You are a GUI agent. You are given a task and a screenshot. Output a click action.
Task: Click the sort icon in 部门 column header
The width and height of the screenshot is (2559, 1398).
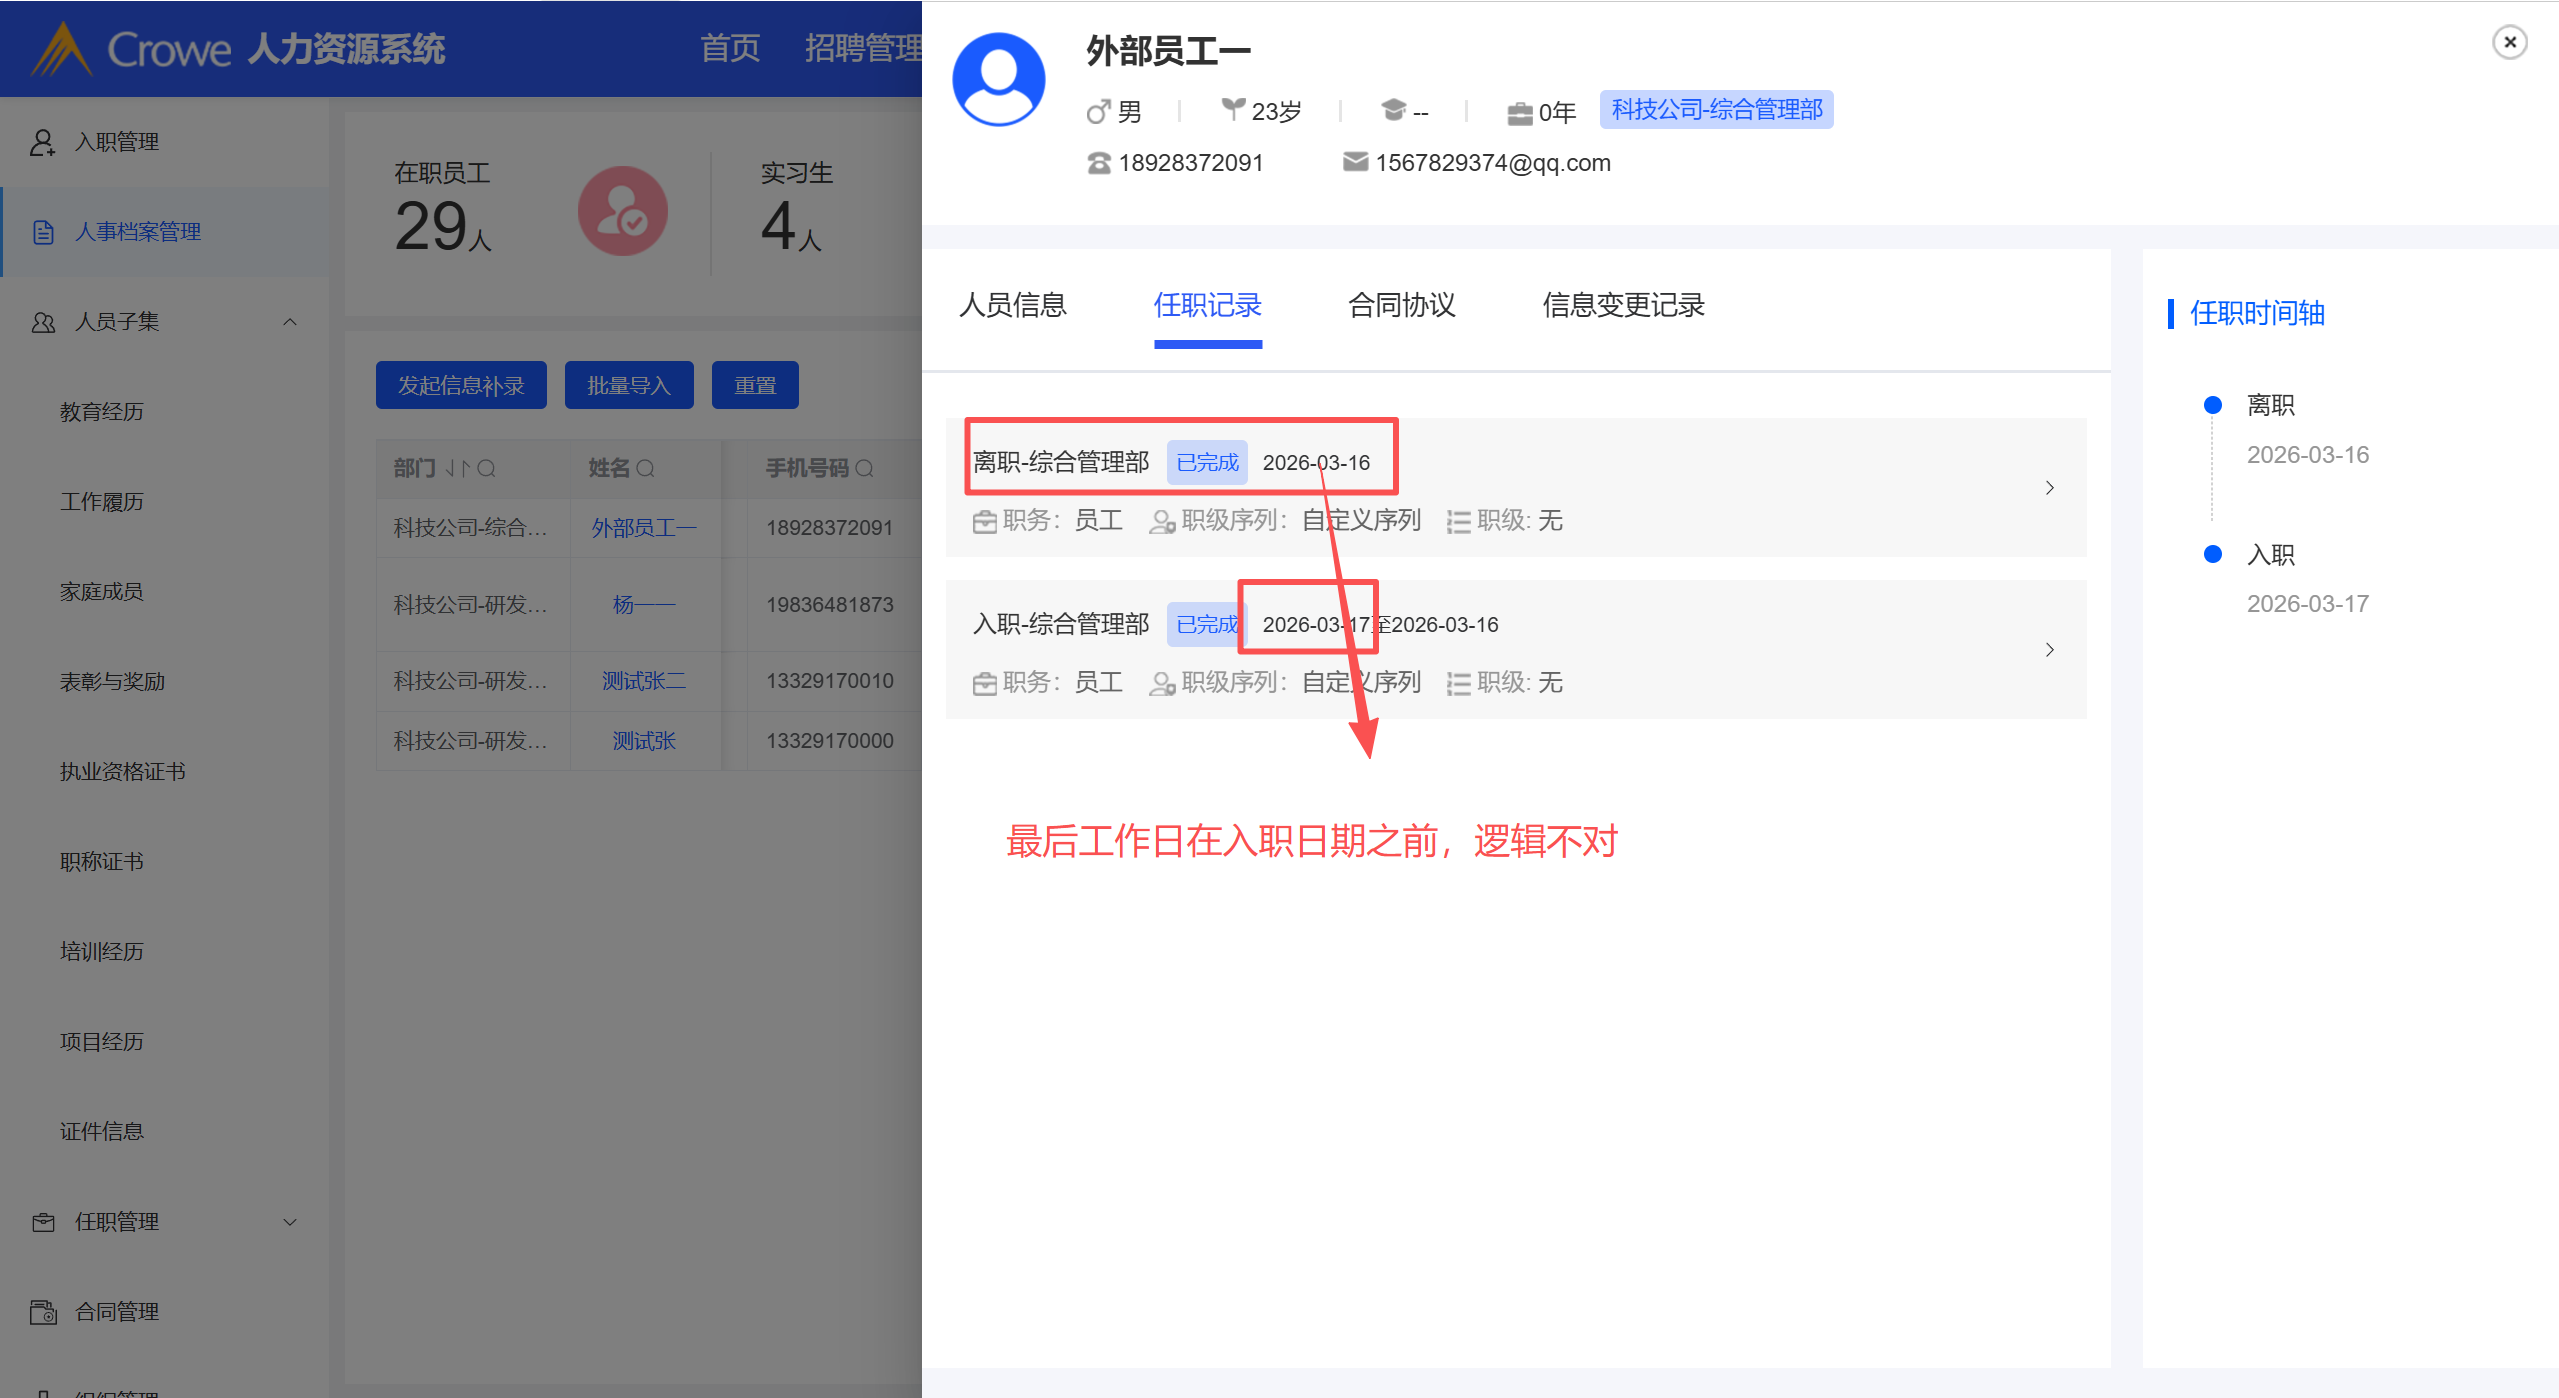457,468
